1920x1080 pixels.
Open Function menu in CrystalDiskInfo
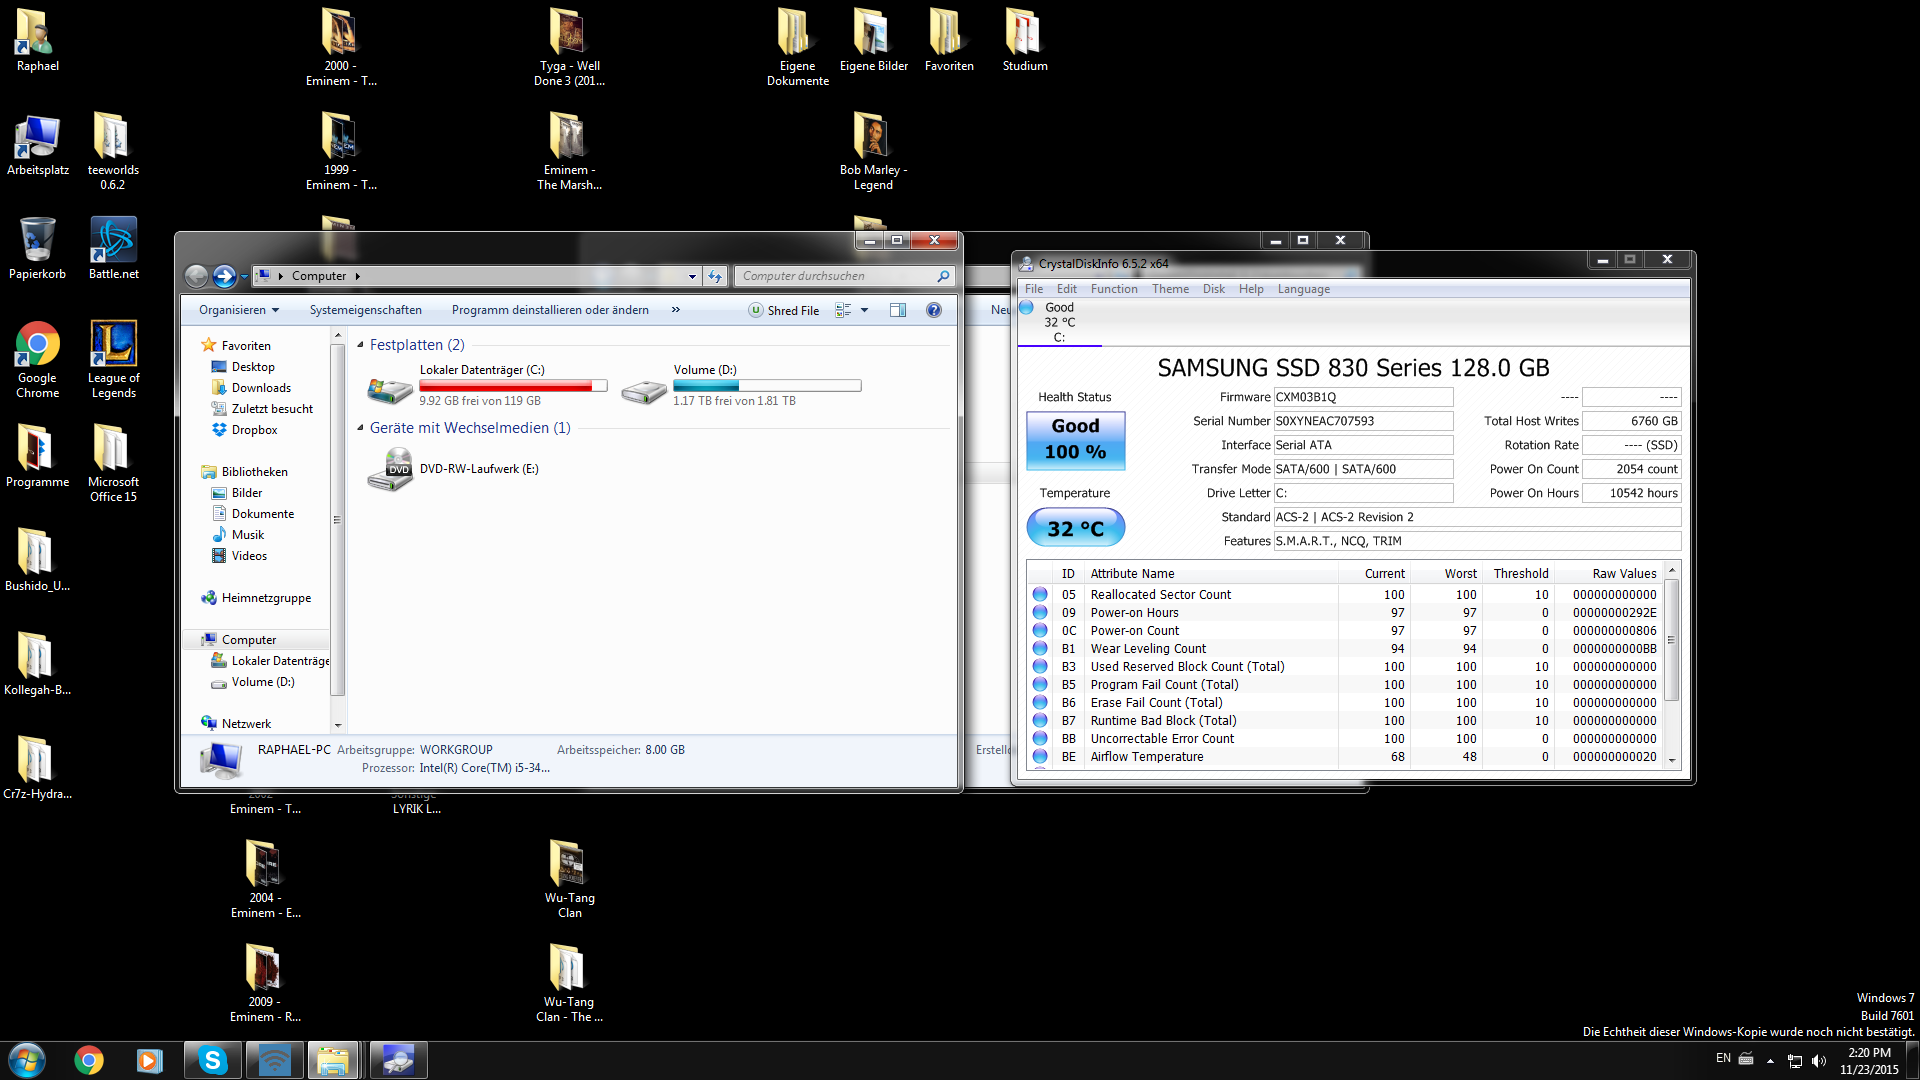click(1113, 289)
